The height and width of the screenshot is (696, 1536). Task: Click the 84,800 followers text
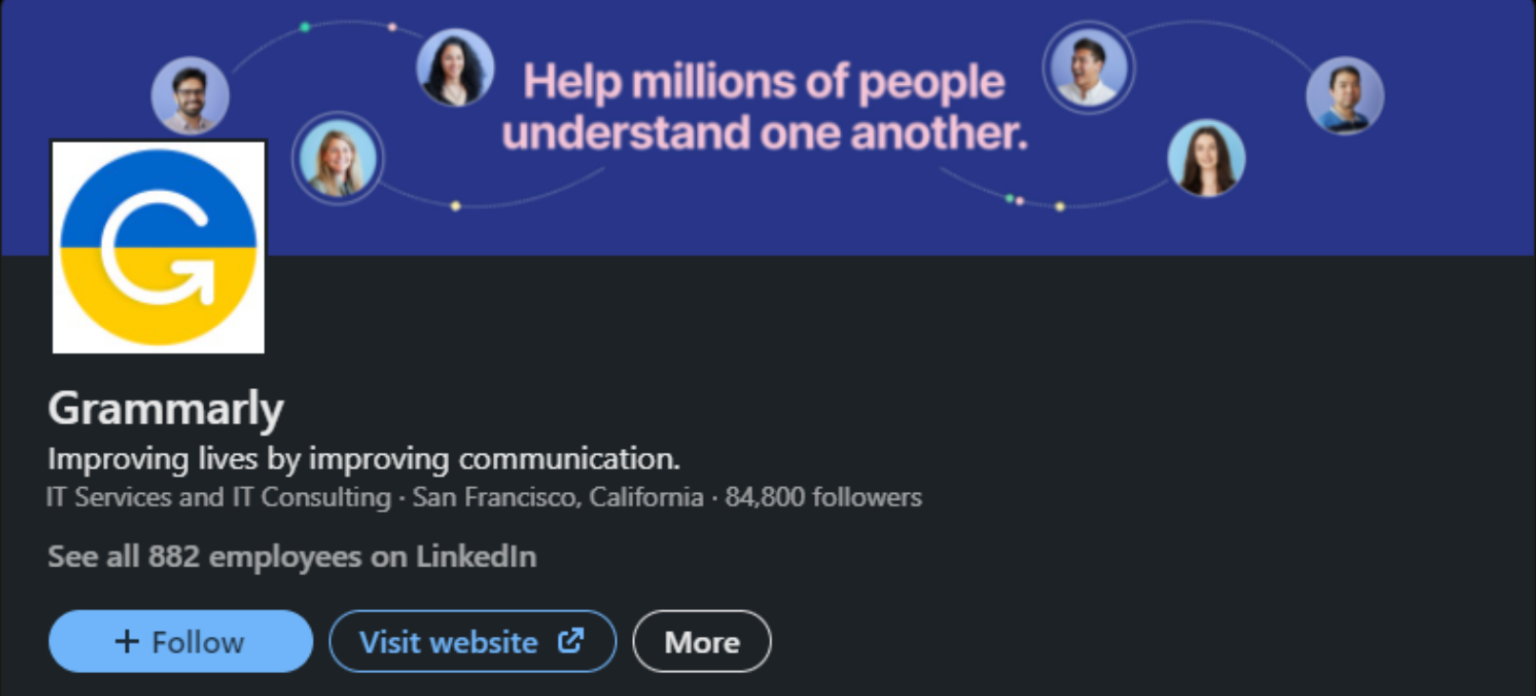[x=822, y=497]
